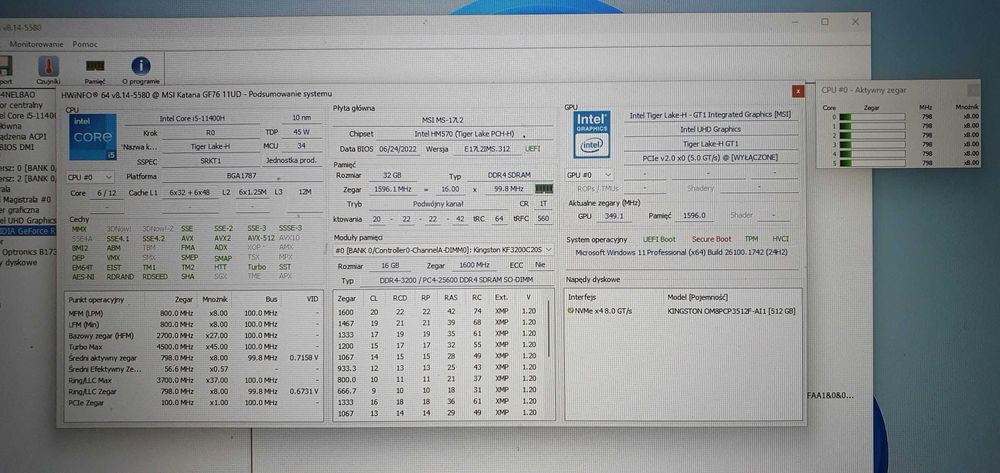Close the CPU #0 Aktywny zegar window

click(973, 90)
